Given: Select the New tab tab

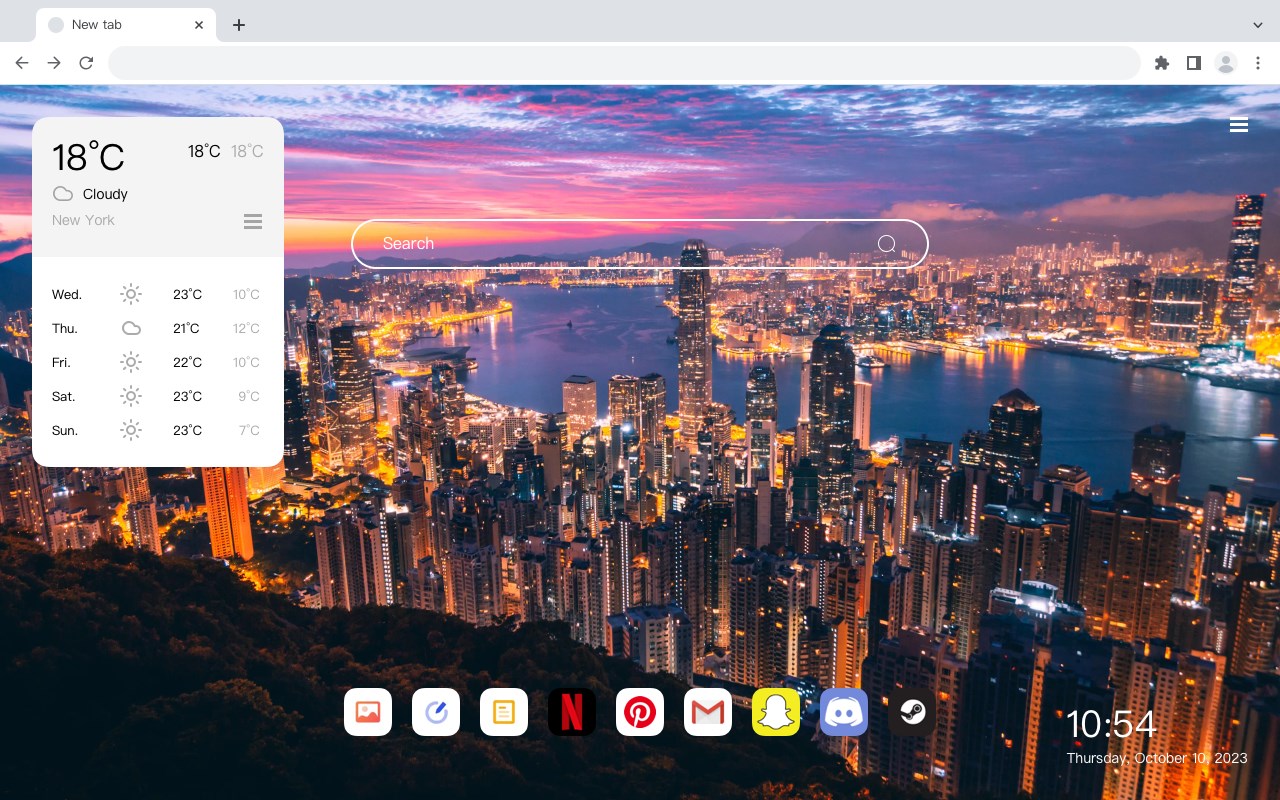Looking at the screenshot, I should (x=126, y=25).
